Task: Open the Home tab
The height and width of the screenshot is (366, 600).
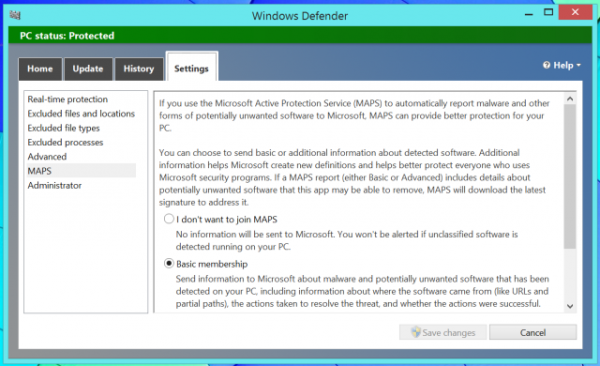Action: pyautogui.click(x=40, y=69)
